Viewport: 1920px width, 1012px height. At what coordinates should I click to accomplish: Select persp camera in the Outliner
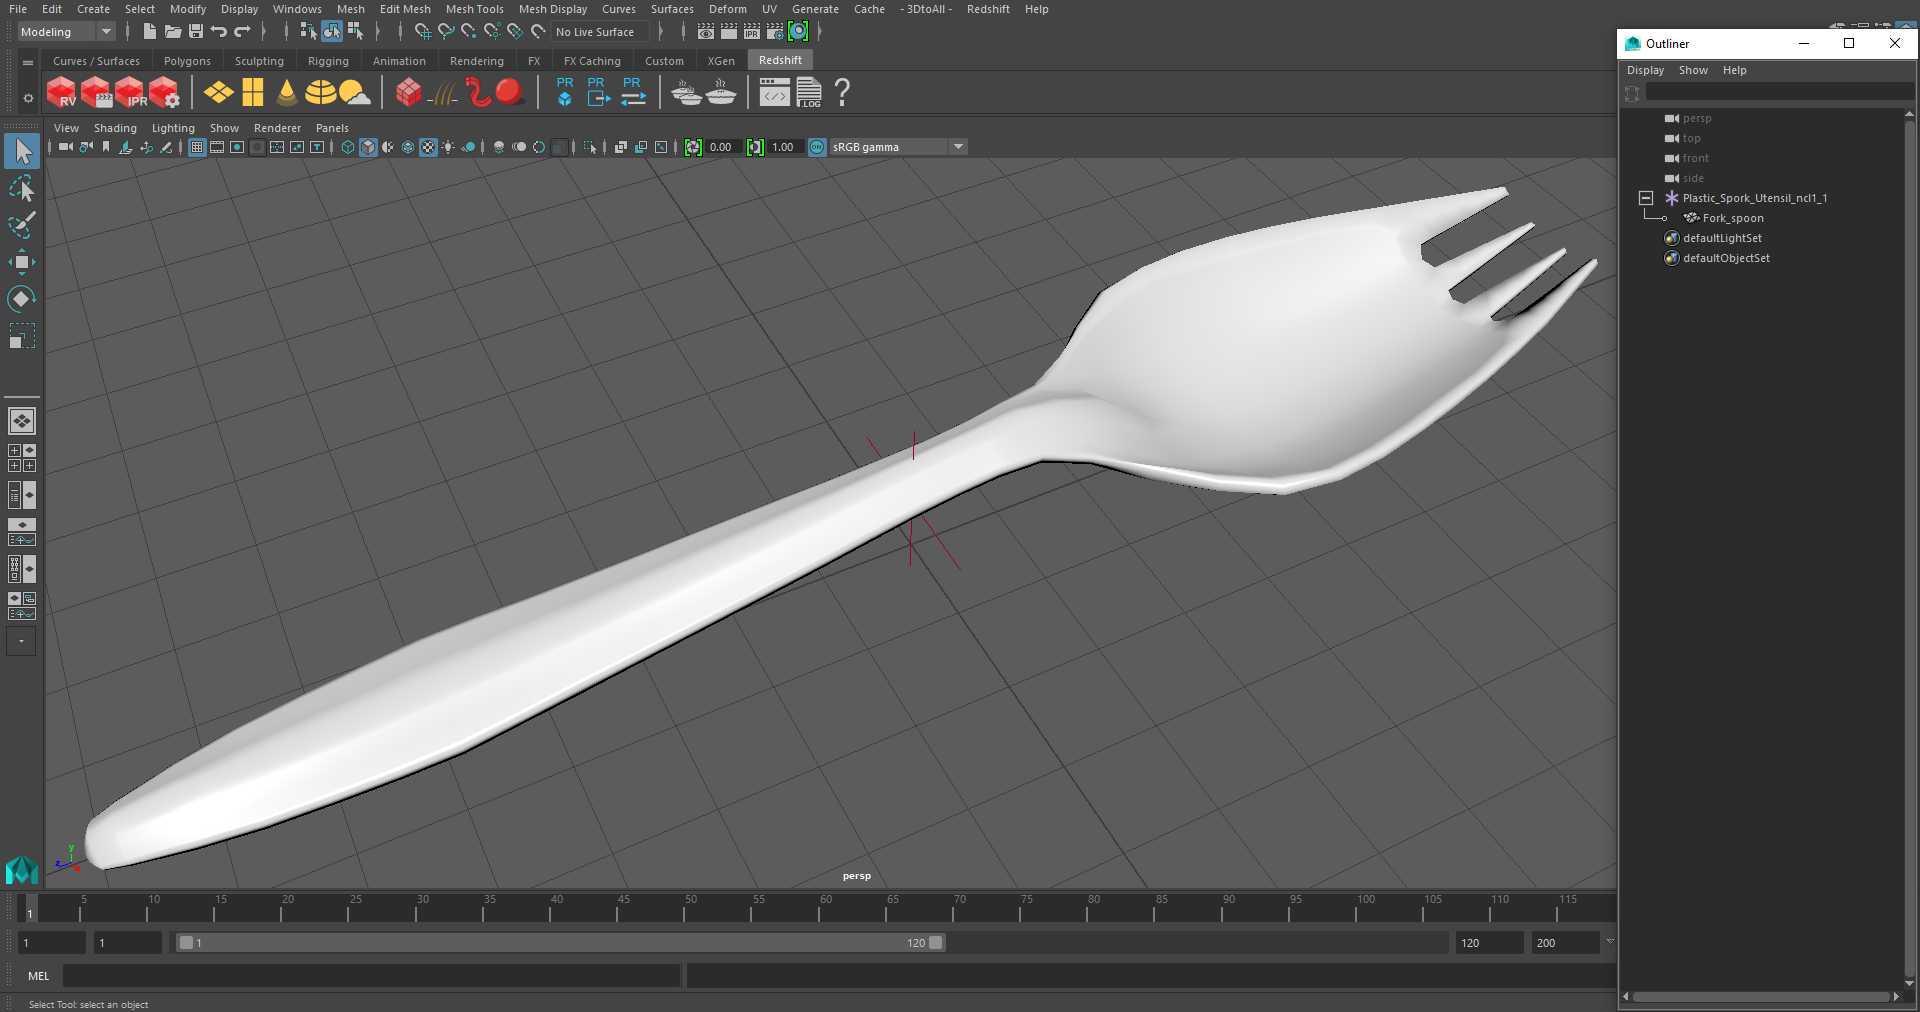point(1697,118)
